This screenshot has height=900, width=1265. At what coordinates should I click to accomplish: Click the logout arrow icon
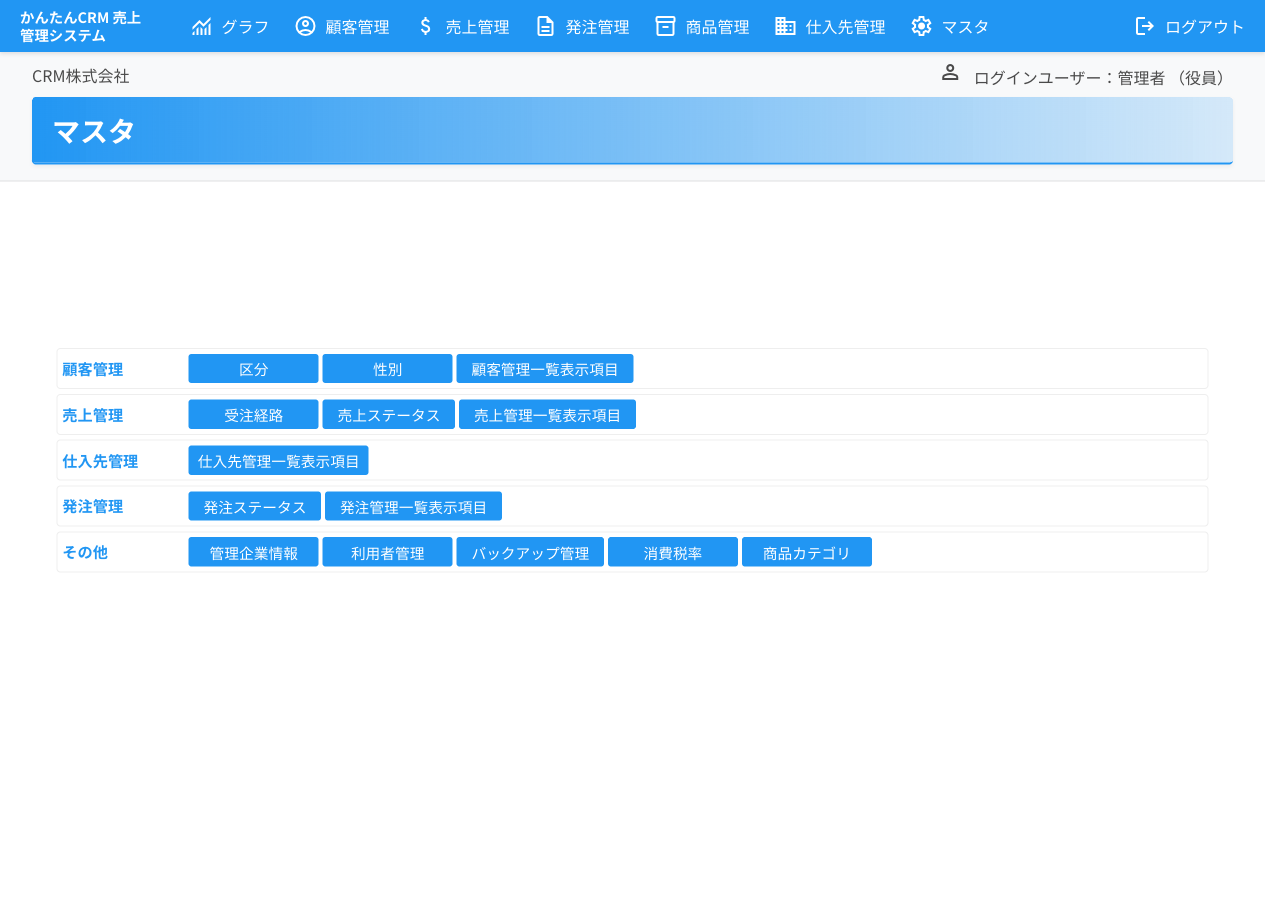1145,27
